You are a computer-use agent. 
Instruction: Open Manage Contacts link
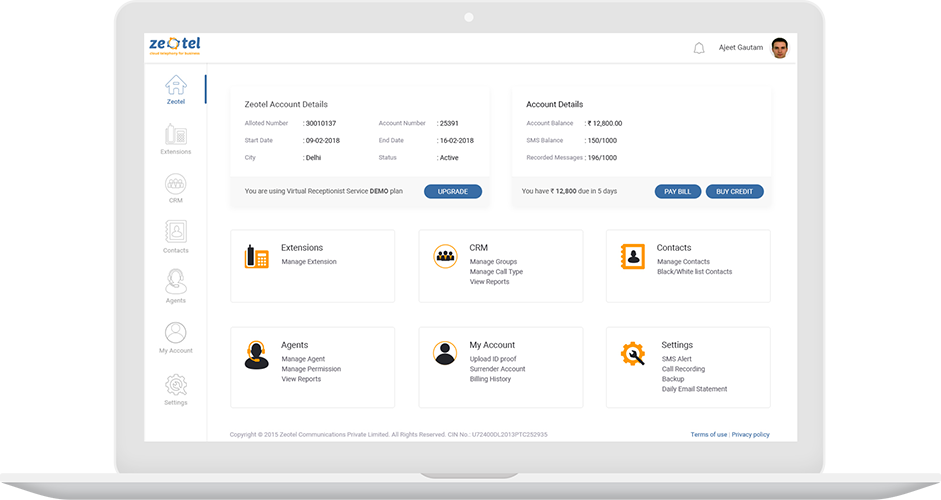click(x=684, y=262)
